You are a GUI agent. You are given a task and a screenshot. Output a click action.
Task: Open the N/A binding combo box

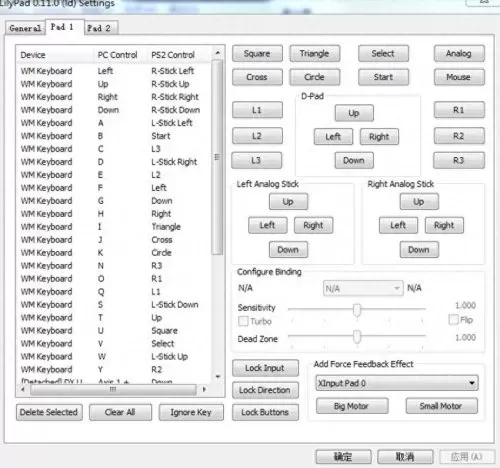363,288
